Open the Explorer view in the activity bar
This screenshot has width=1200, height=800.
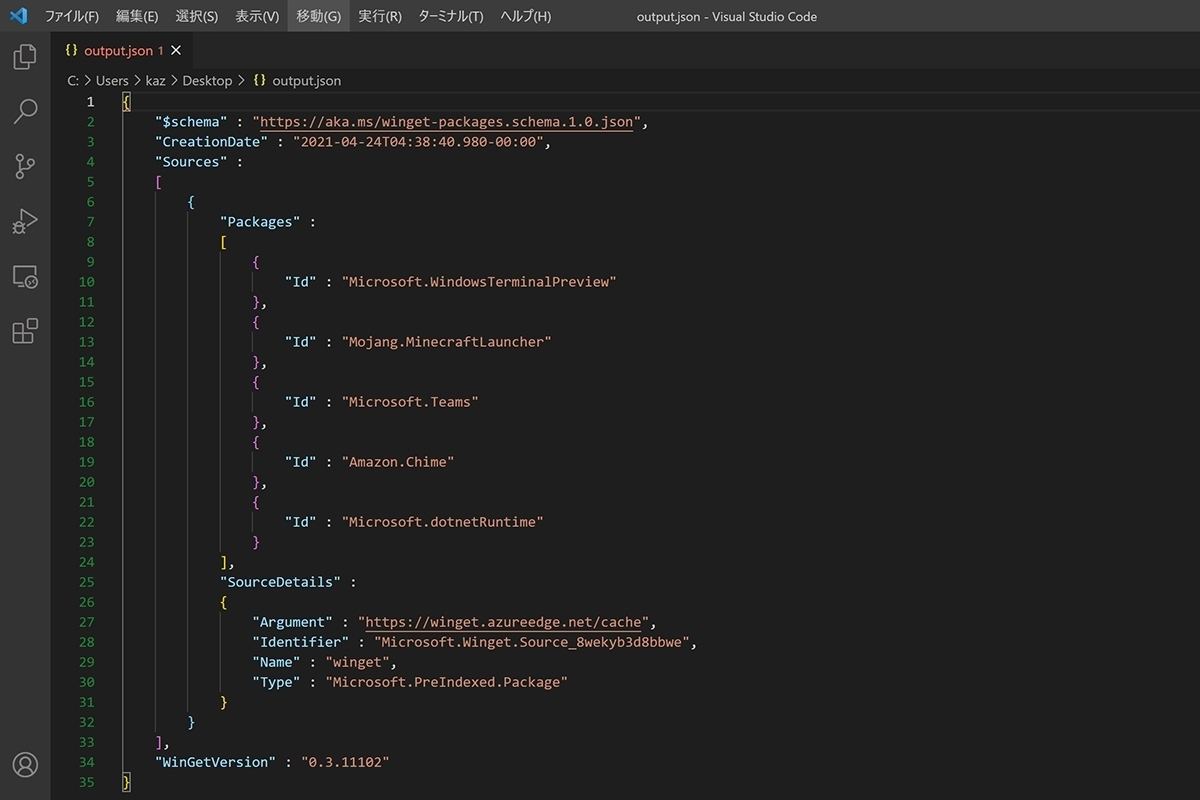25,57
